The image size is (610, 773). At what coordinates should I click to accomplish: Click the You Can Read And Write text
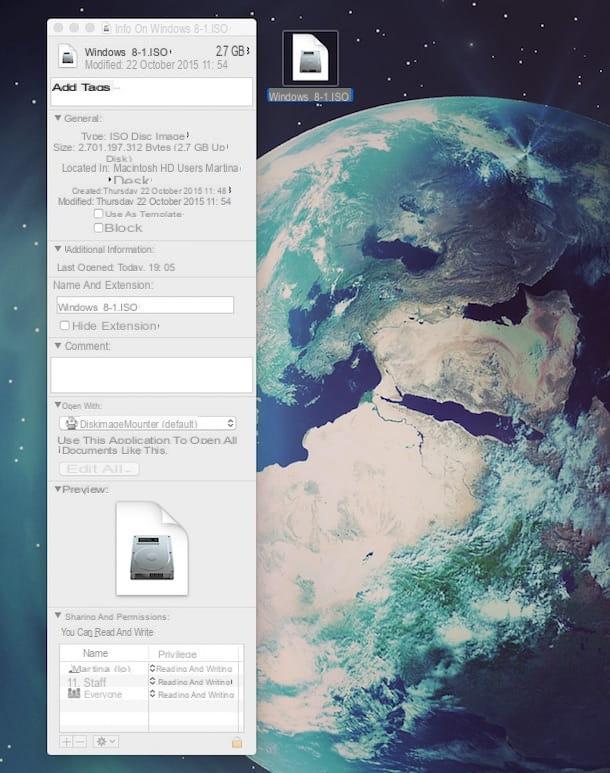(x=107, y=632)
